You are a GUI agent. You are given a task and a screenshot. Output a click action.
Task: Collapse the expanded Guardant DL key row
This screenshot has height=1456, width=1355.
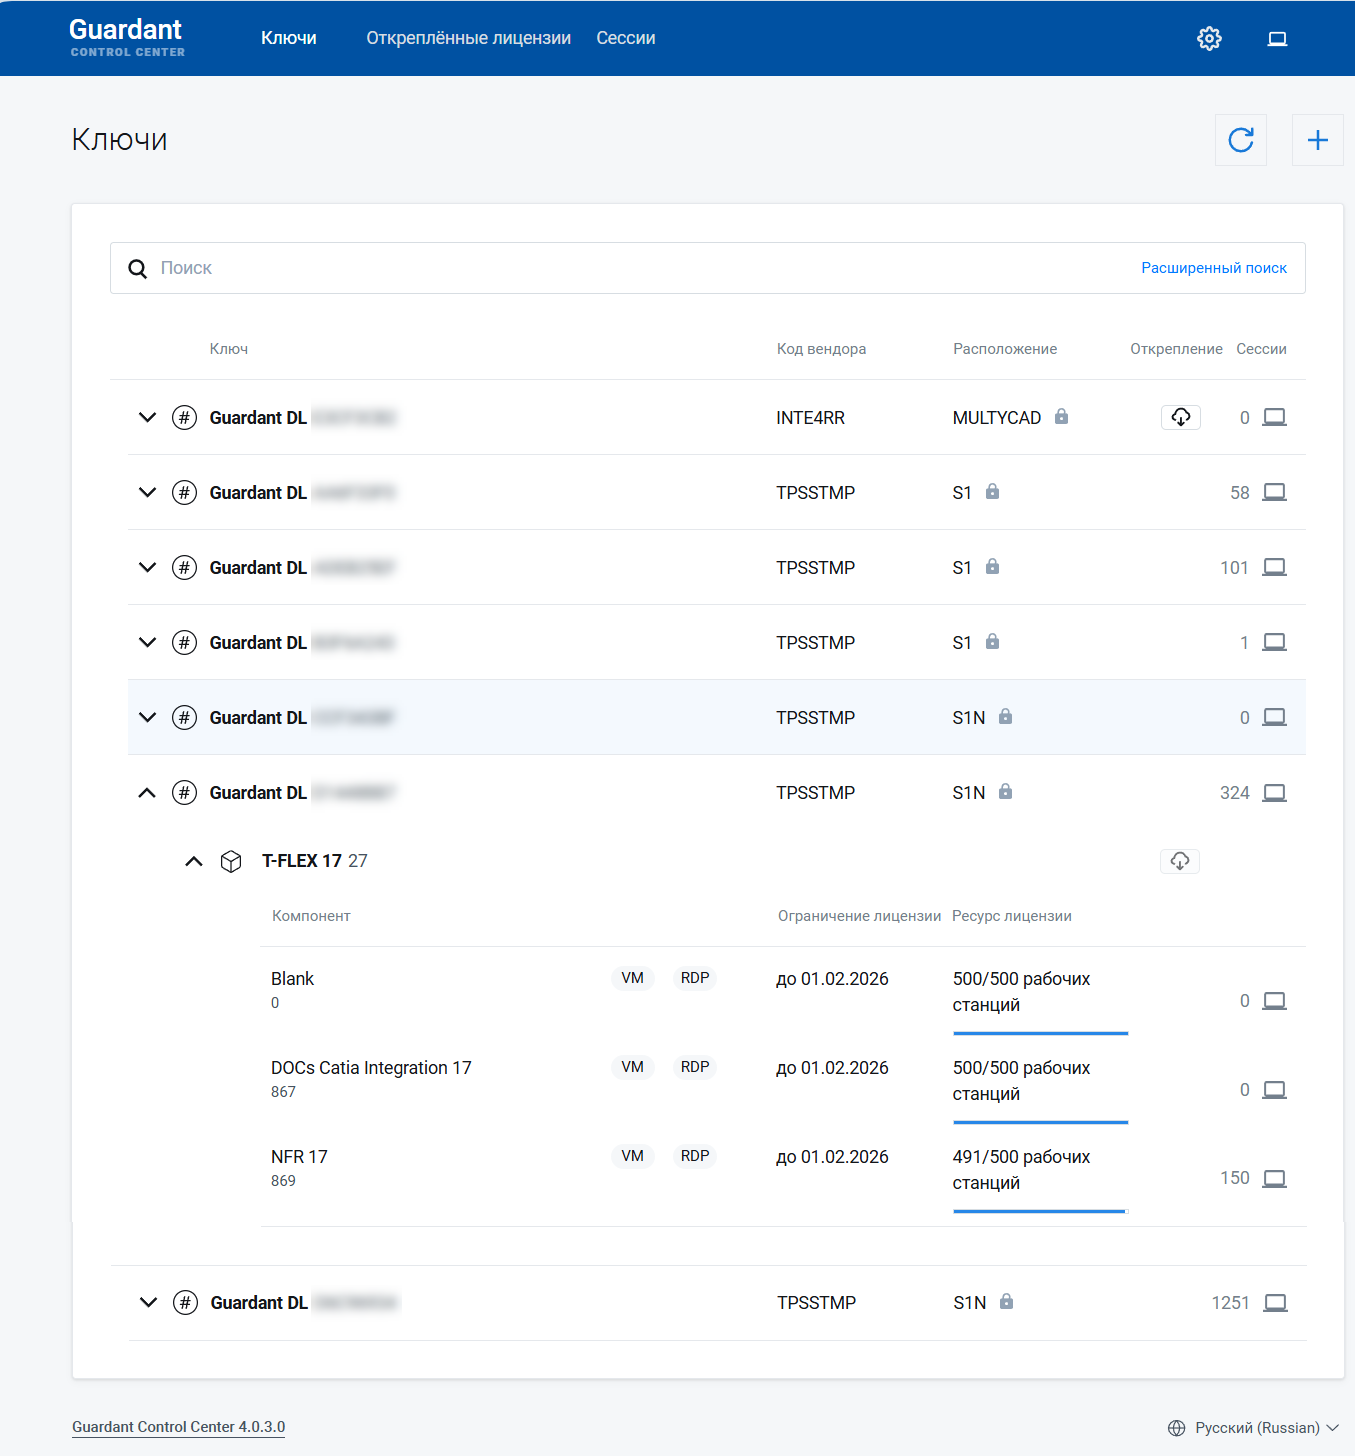pos(147,793)
